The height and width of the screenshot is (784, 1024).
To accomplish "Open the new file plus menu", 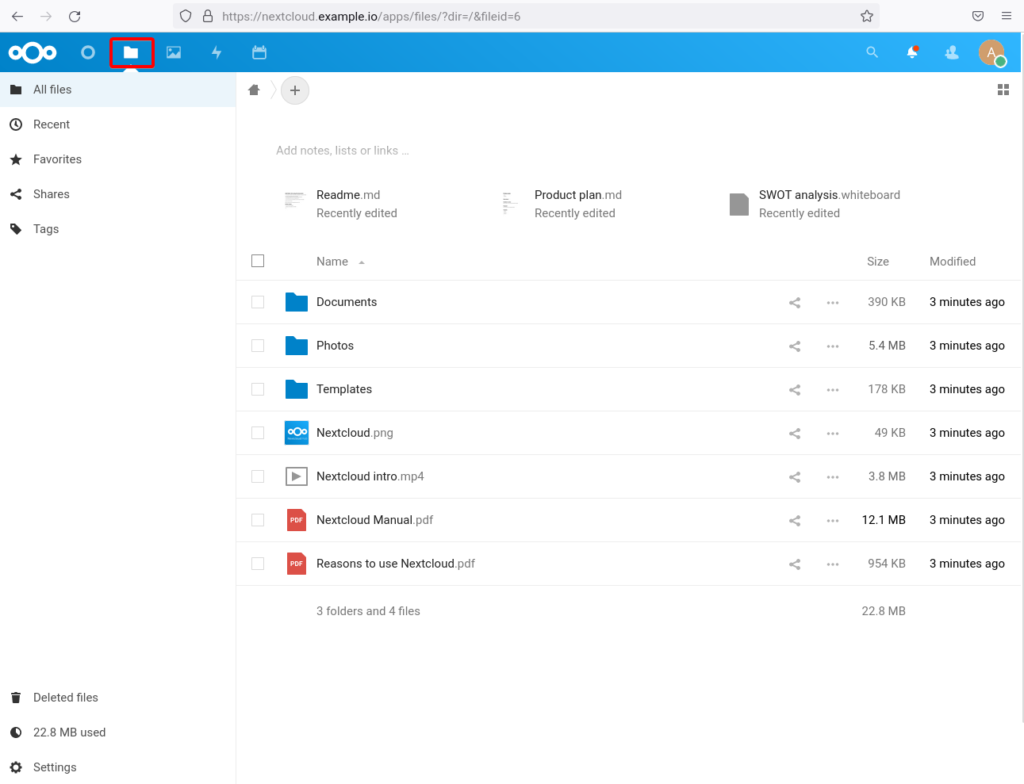I will click(x=295, y=89).
